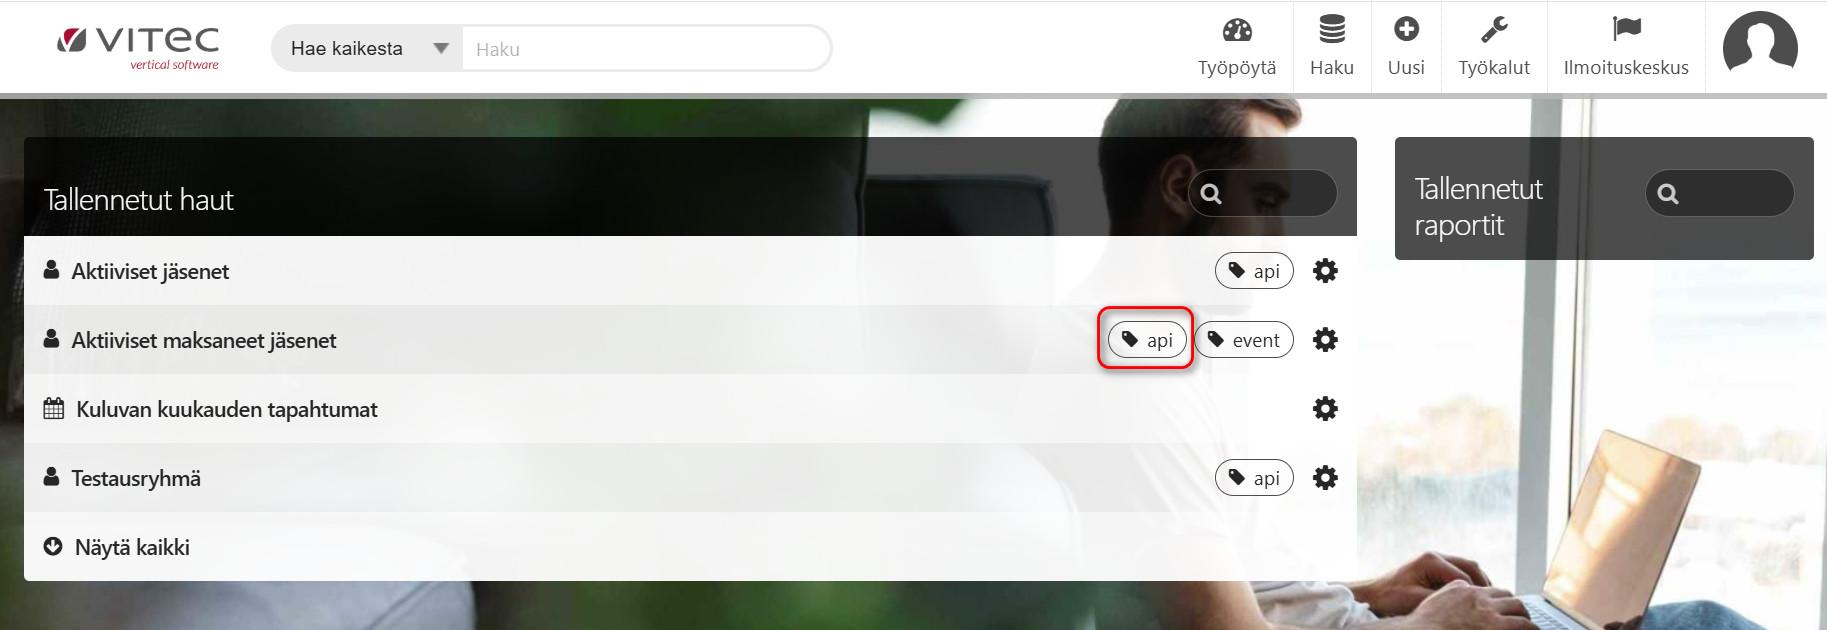Select the highlighted api tag
The image size is (1827, 630).
click(1147, 340)
